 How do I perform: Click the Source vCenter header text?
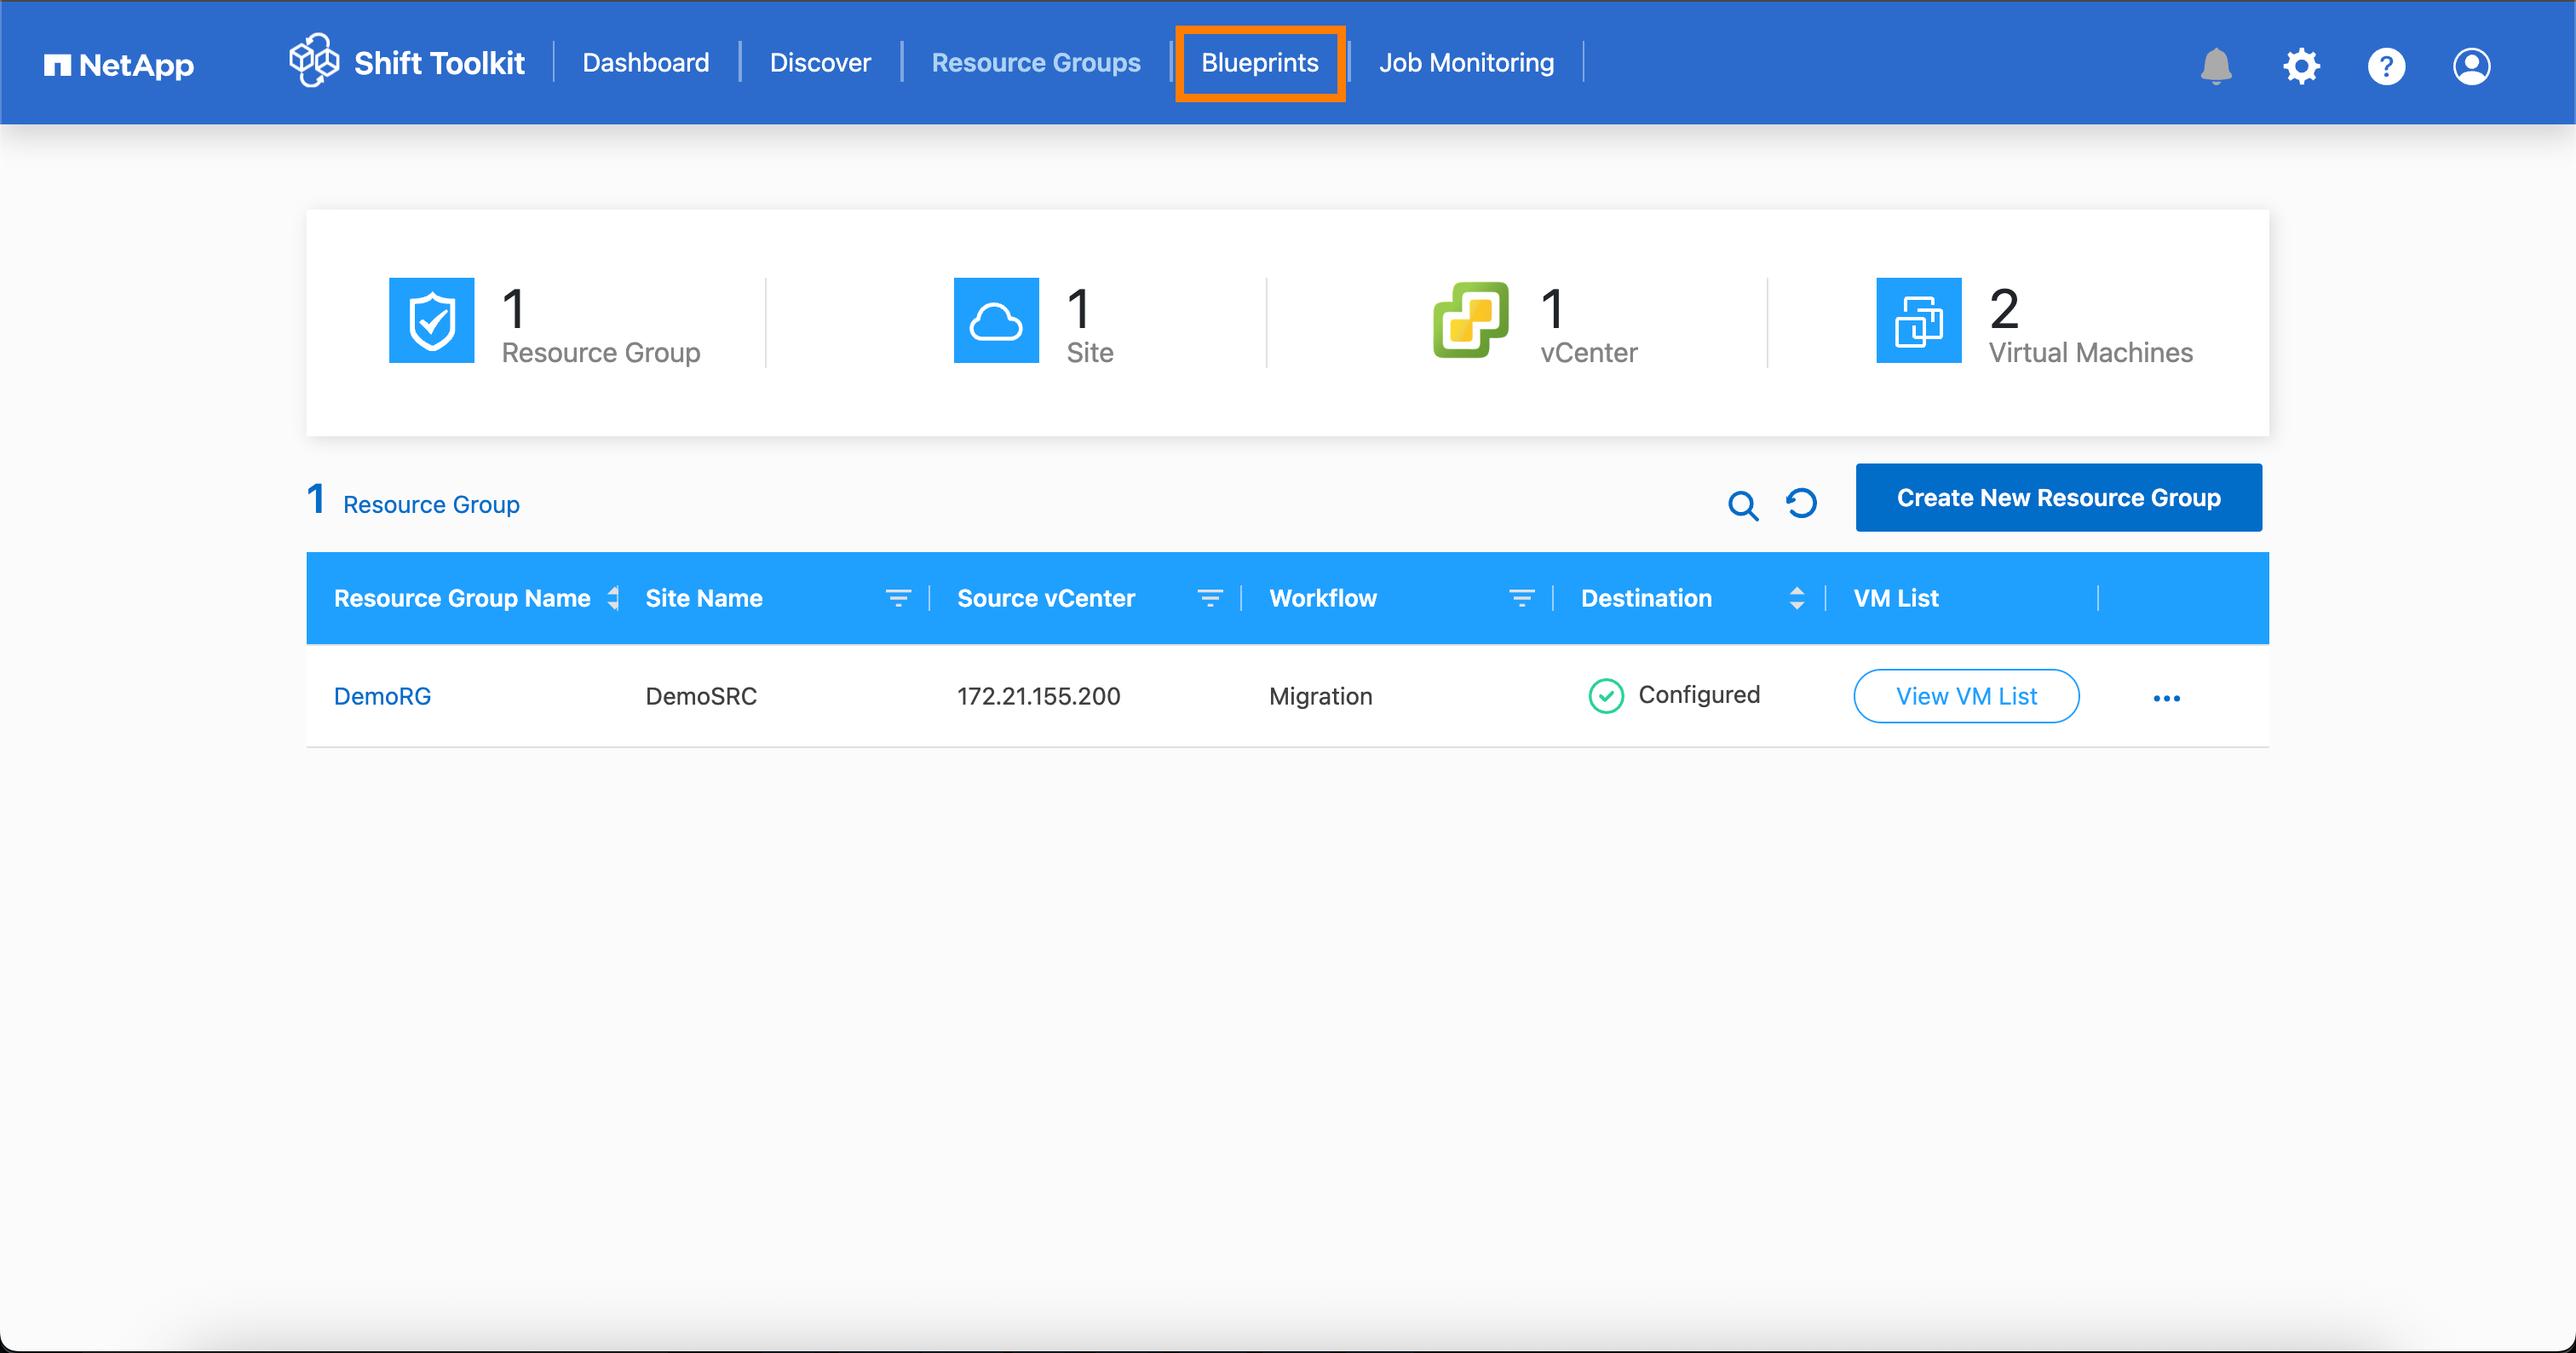(1045, 598)
